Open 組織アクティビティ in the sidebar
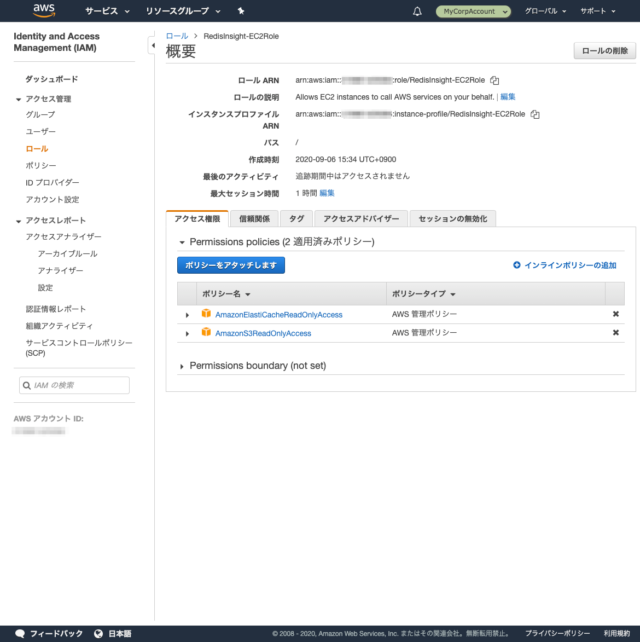 [59, 326]
